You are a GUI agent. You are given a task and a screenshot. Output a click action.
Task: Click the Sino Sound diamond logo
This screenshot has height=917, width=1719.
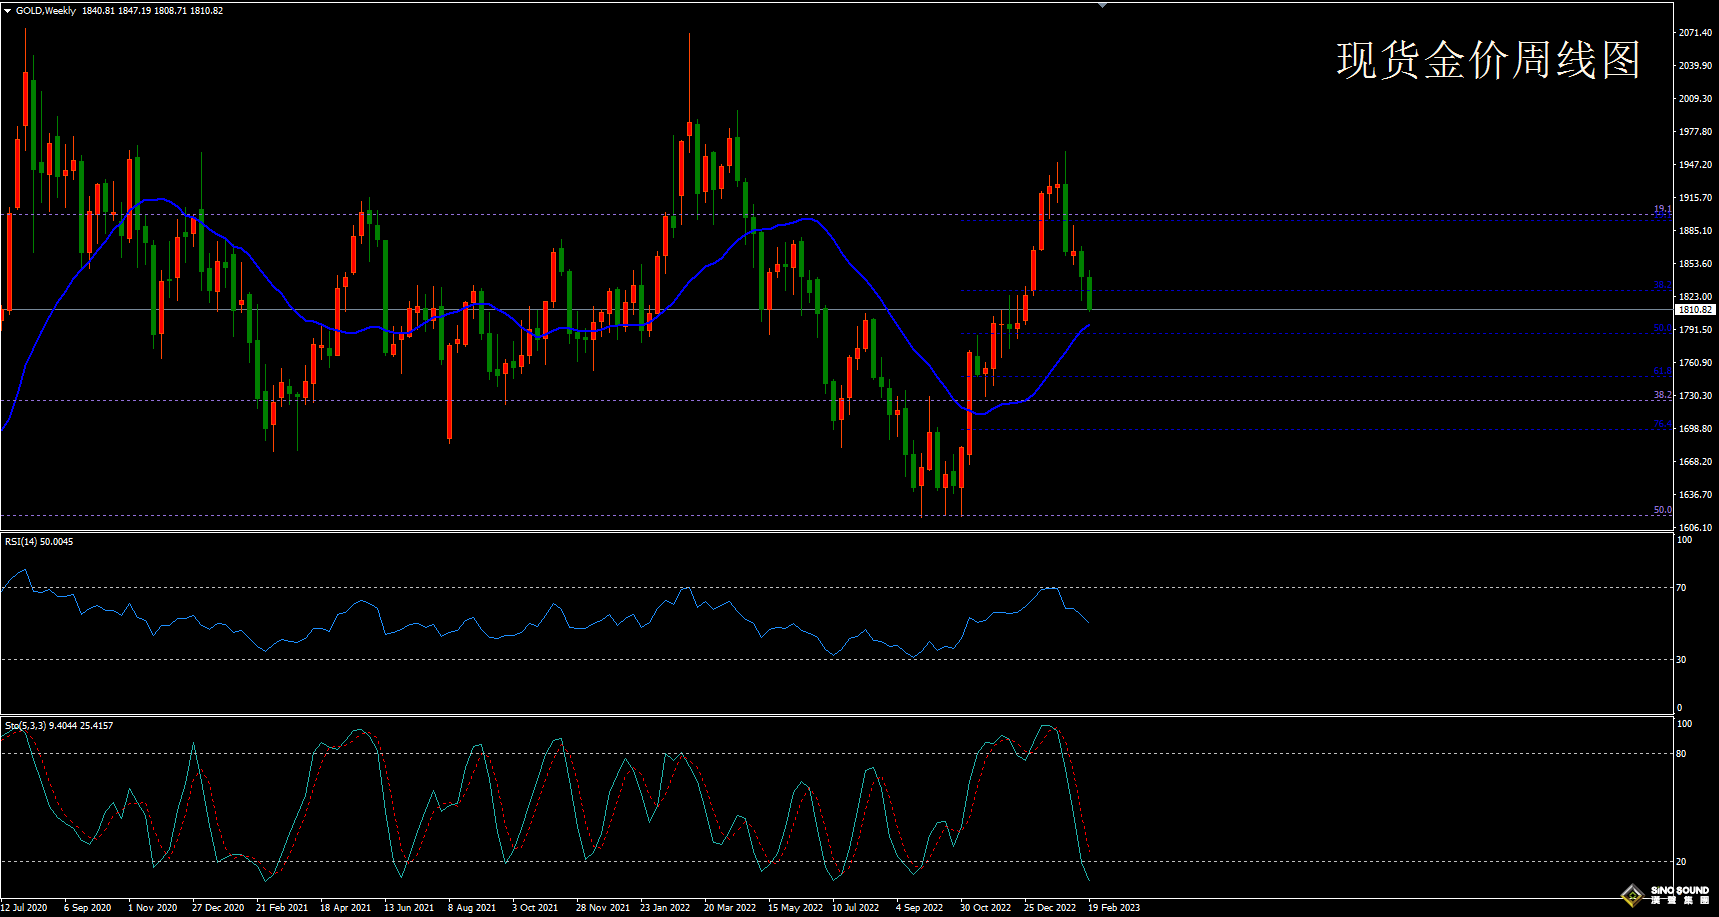[1632, 894]
